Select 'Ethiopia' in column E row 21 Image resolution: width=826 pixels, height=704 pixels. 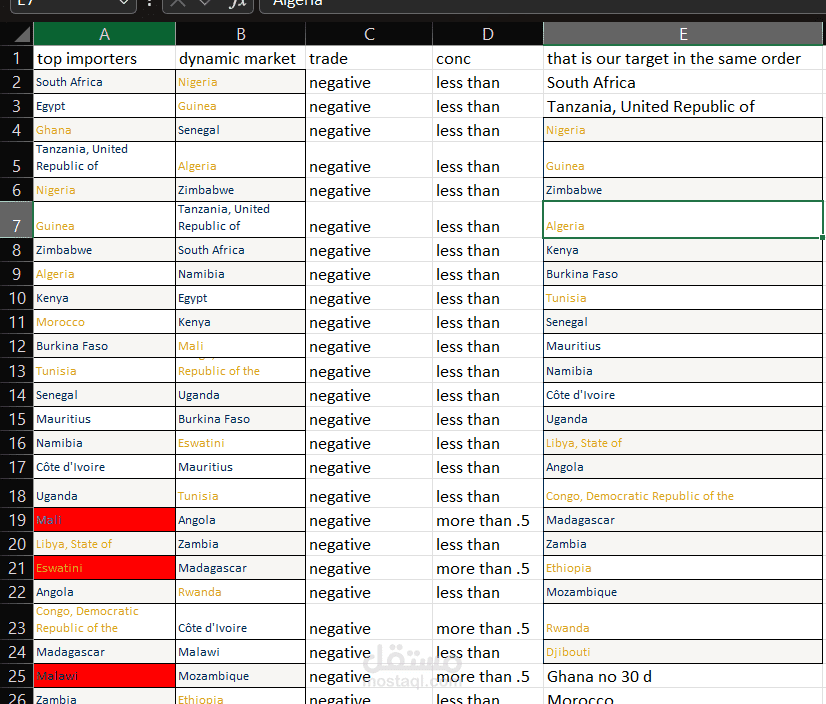pyautogui.click(x=683, y=568)
